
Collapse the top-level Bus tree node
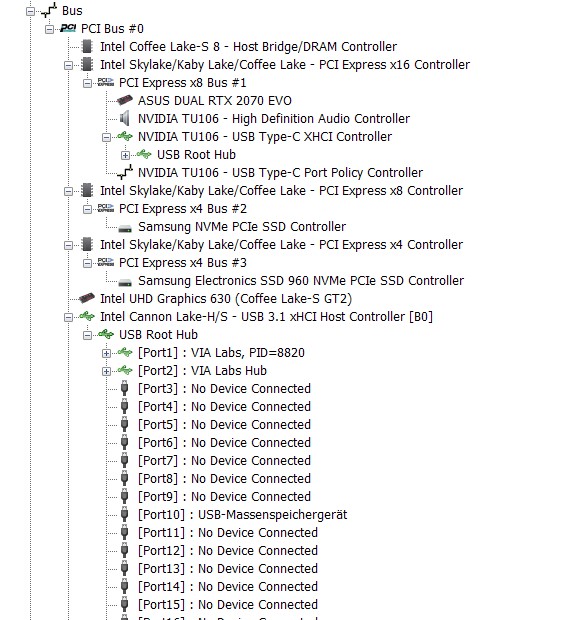click(30, 11)
